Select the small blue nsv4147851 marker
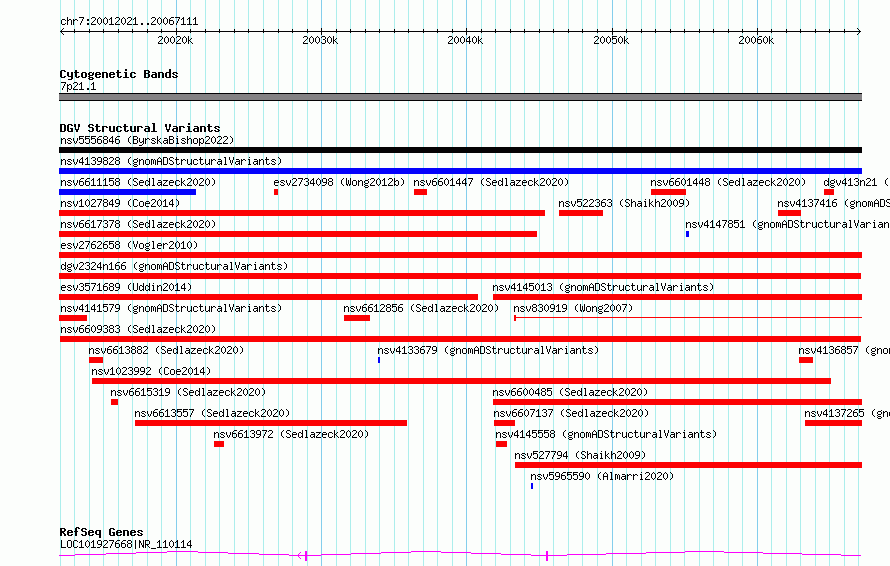Image resolution: width=890 pixels, height=566 pixels. 687,234
